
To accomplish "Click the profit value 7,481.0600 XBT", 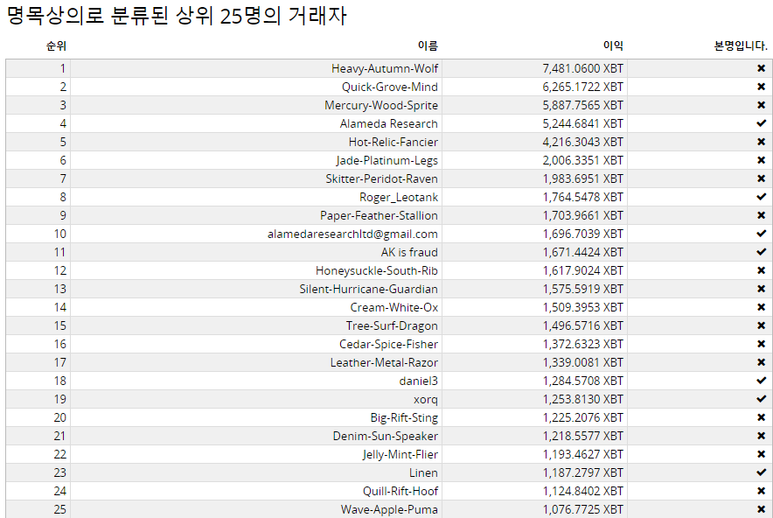I will (x=583, y=69).
